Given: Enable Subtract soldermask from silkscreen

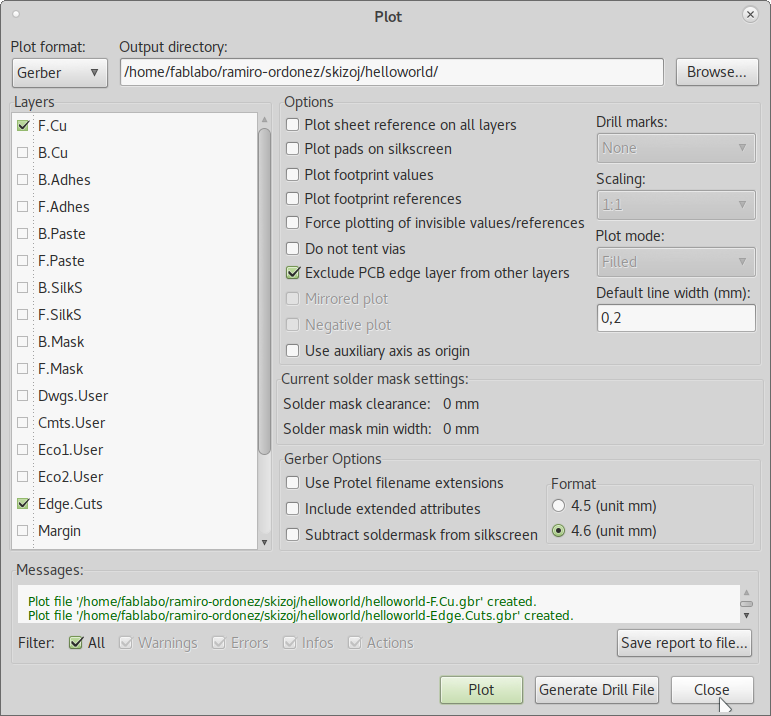Looking at the screenshot, I should point(293,535).
